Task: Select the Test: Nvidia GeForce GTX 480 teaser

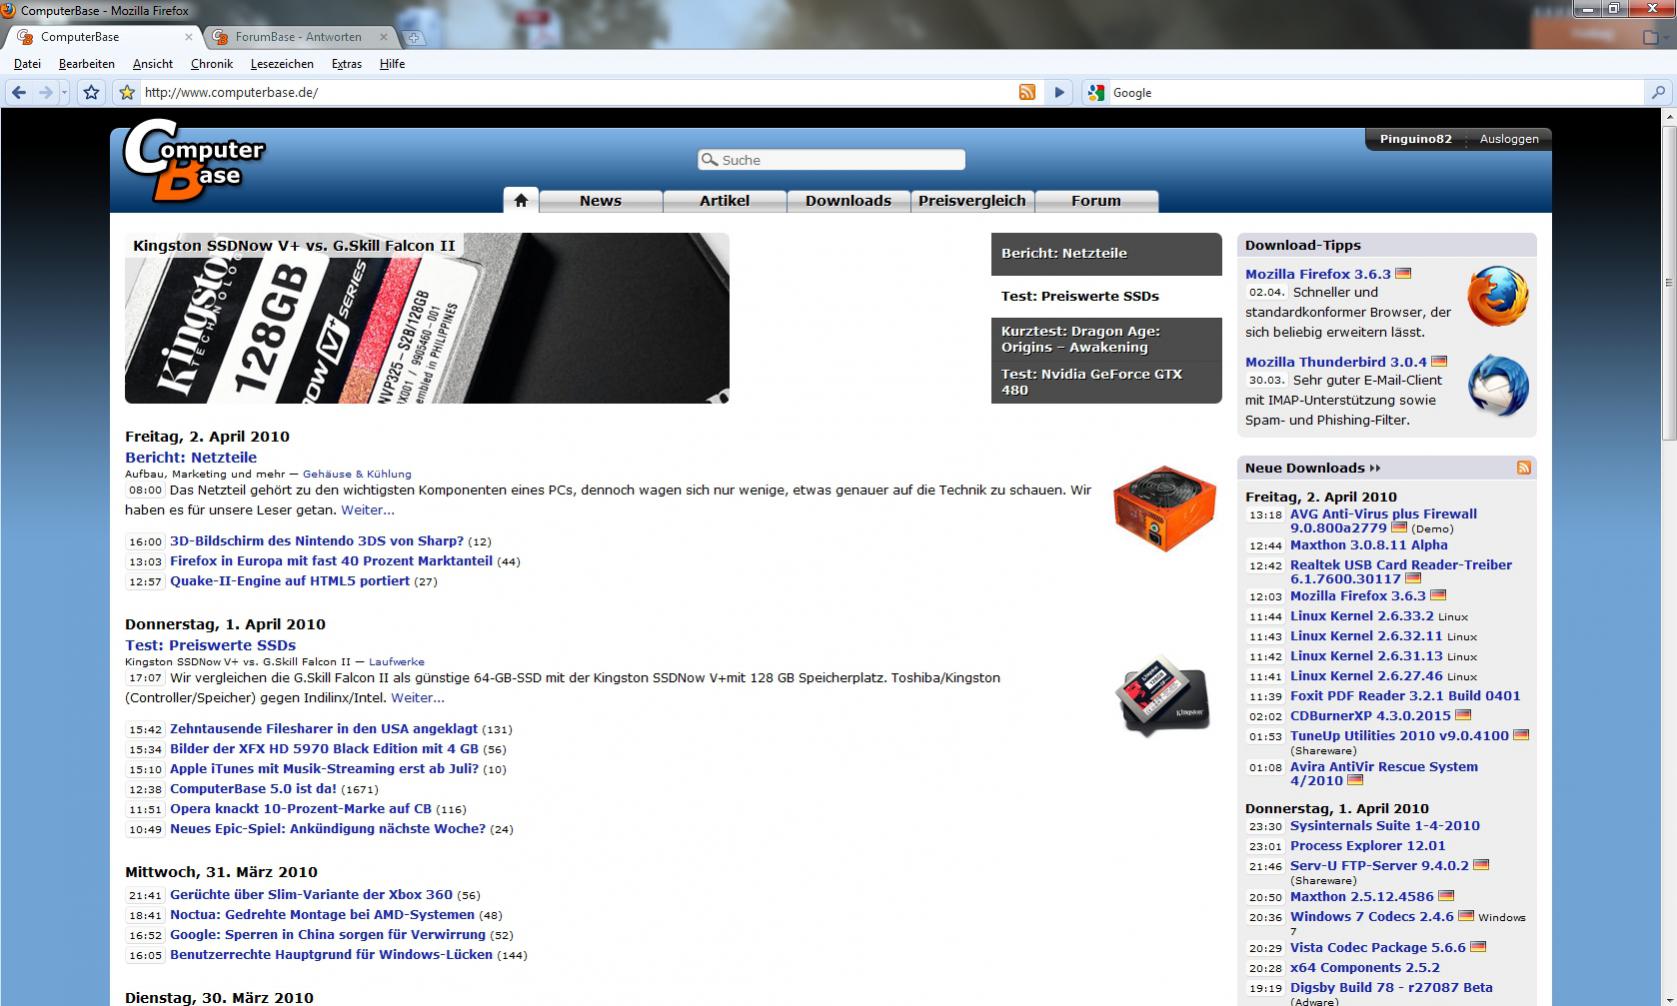Action: (x=1106, y=382)
